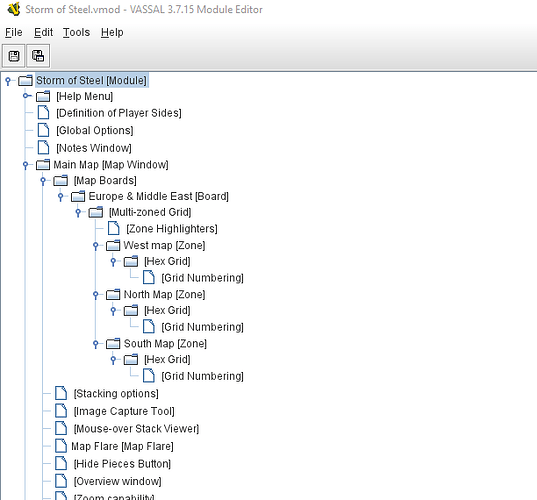
Task: Collapse the Main Map node
Action: pos(25,165)
